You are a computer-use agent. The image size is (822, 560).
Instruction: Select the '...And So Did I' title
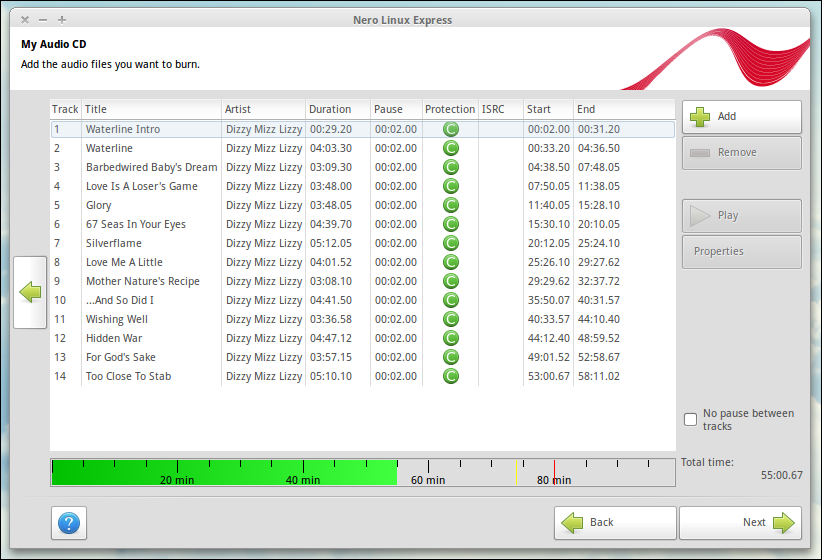(120, 300)
